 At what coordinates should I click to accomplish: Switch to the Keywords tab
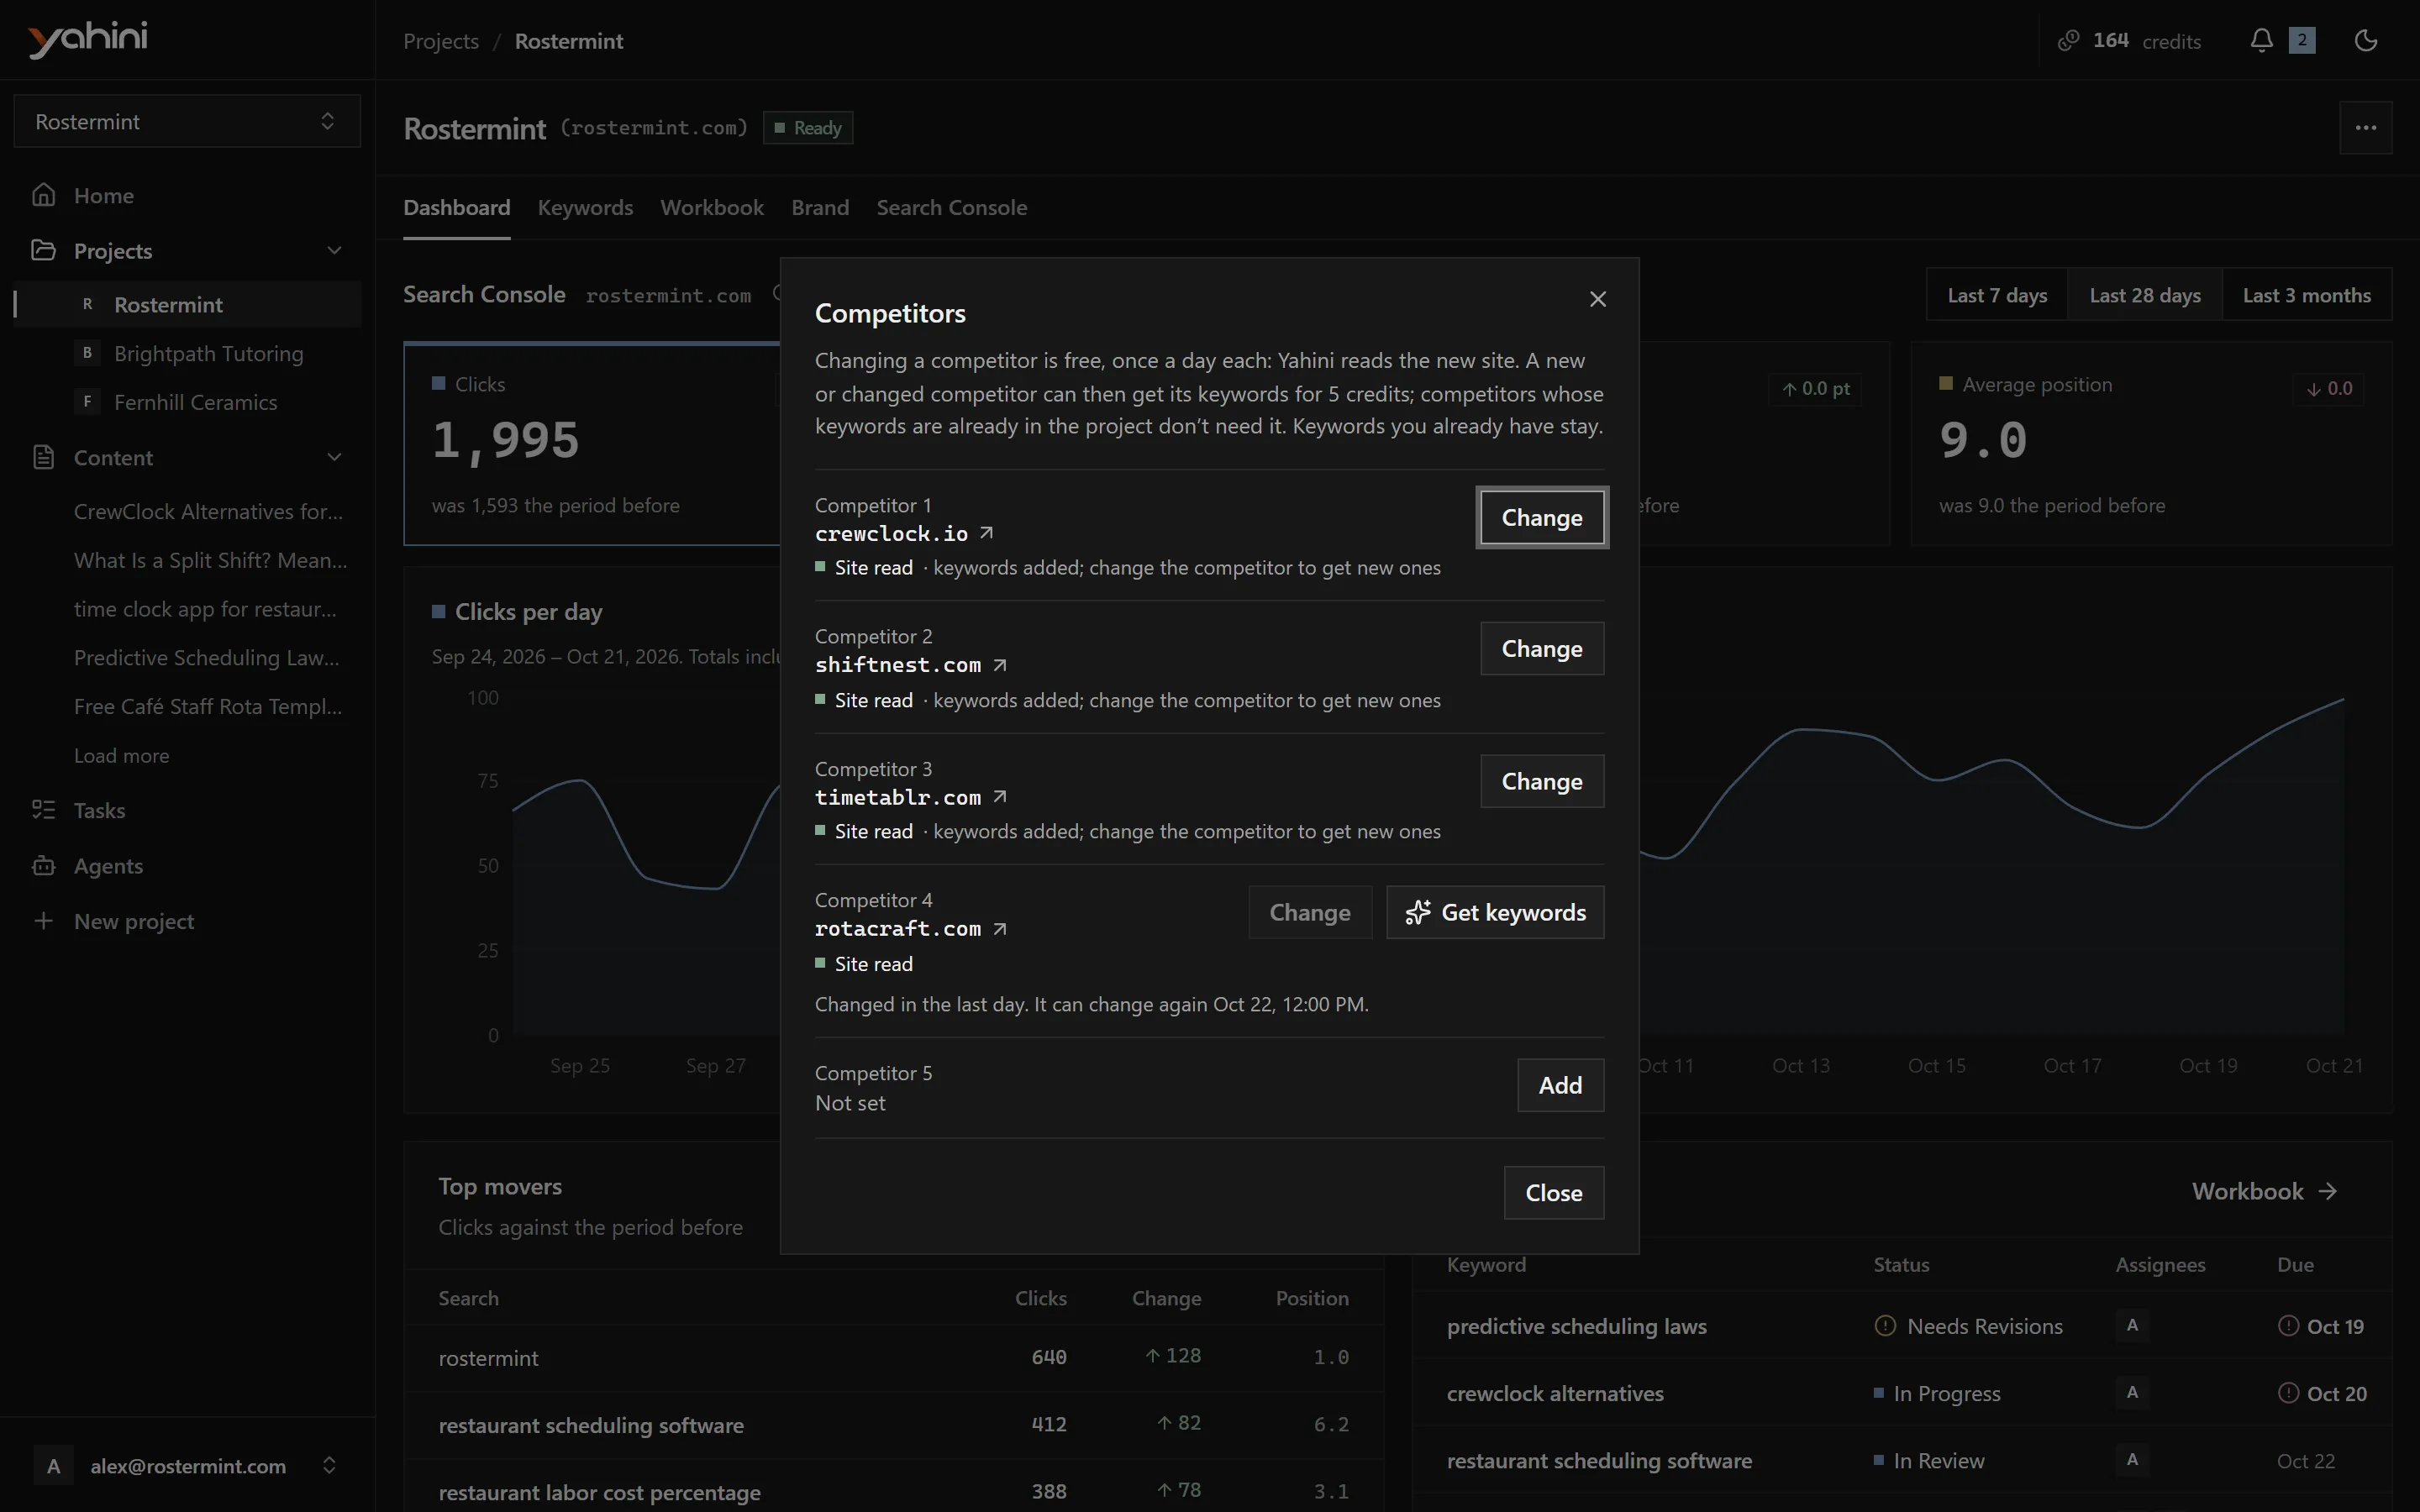coord(585,208)
